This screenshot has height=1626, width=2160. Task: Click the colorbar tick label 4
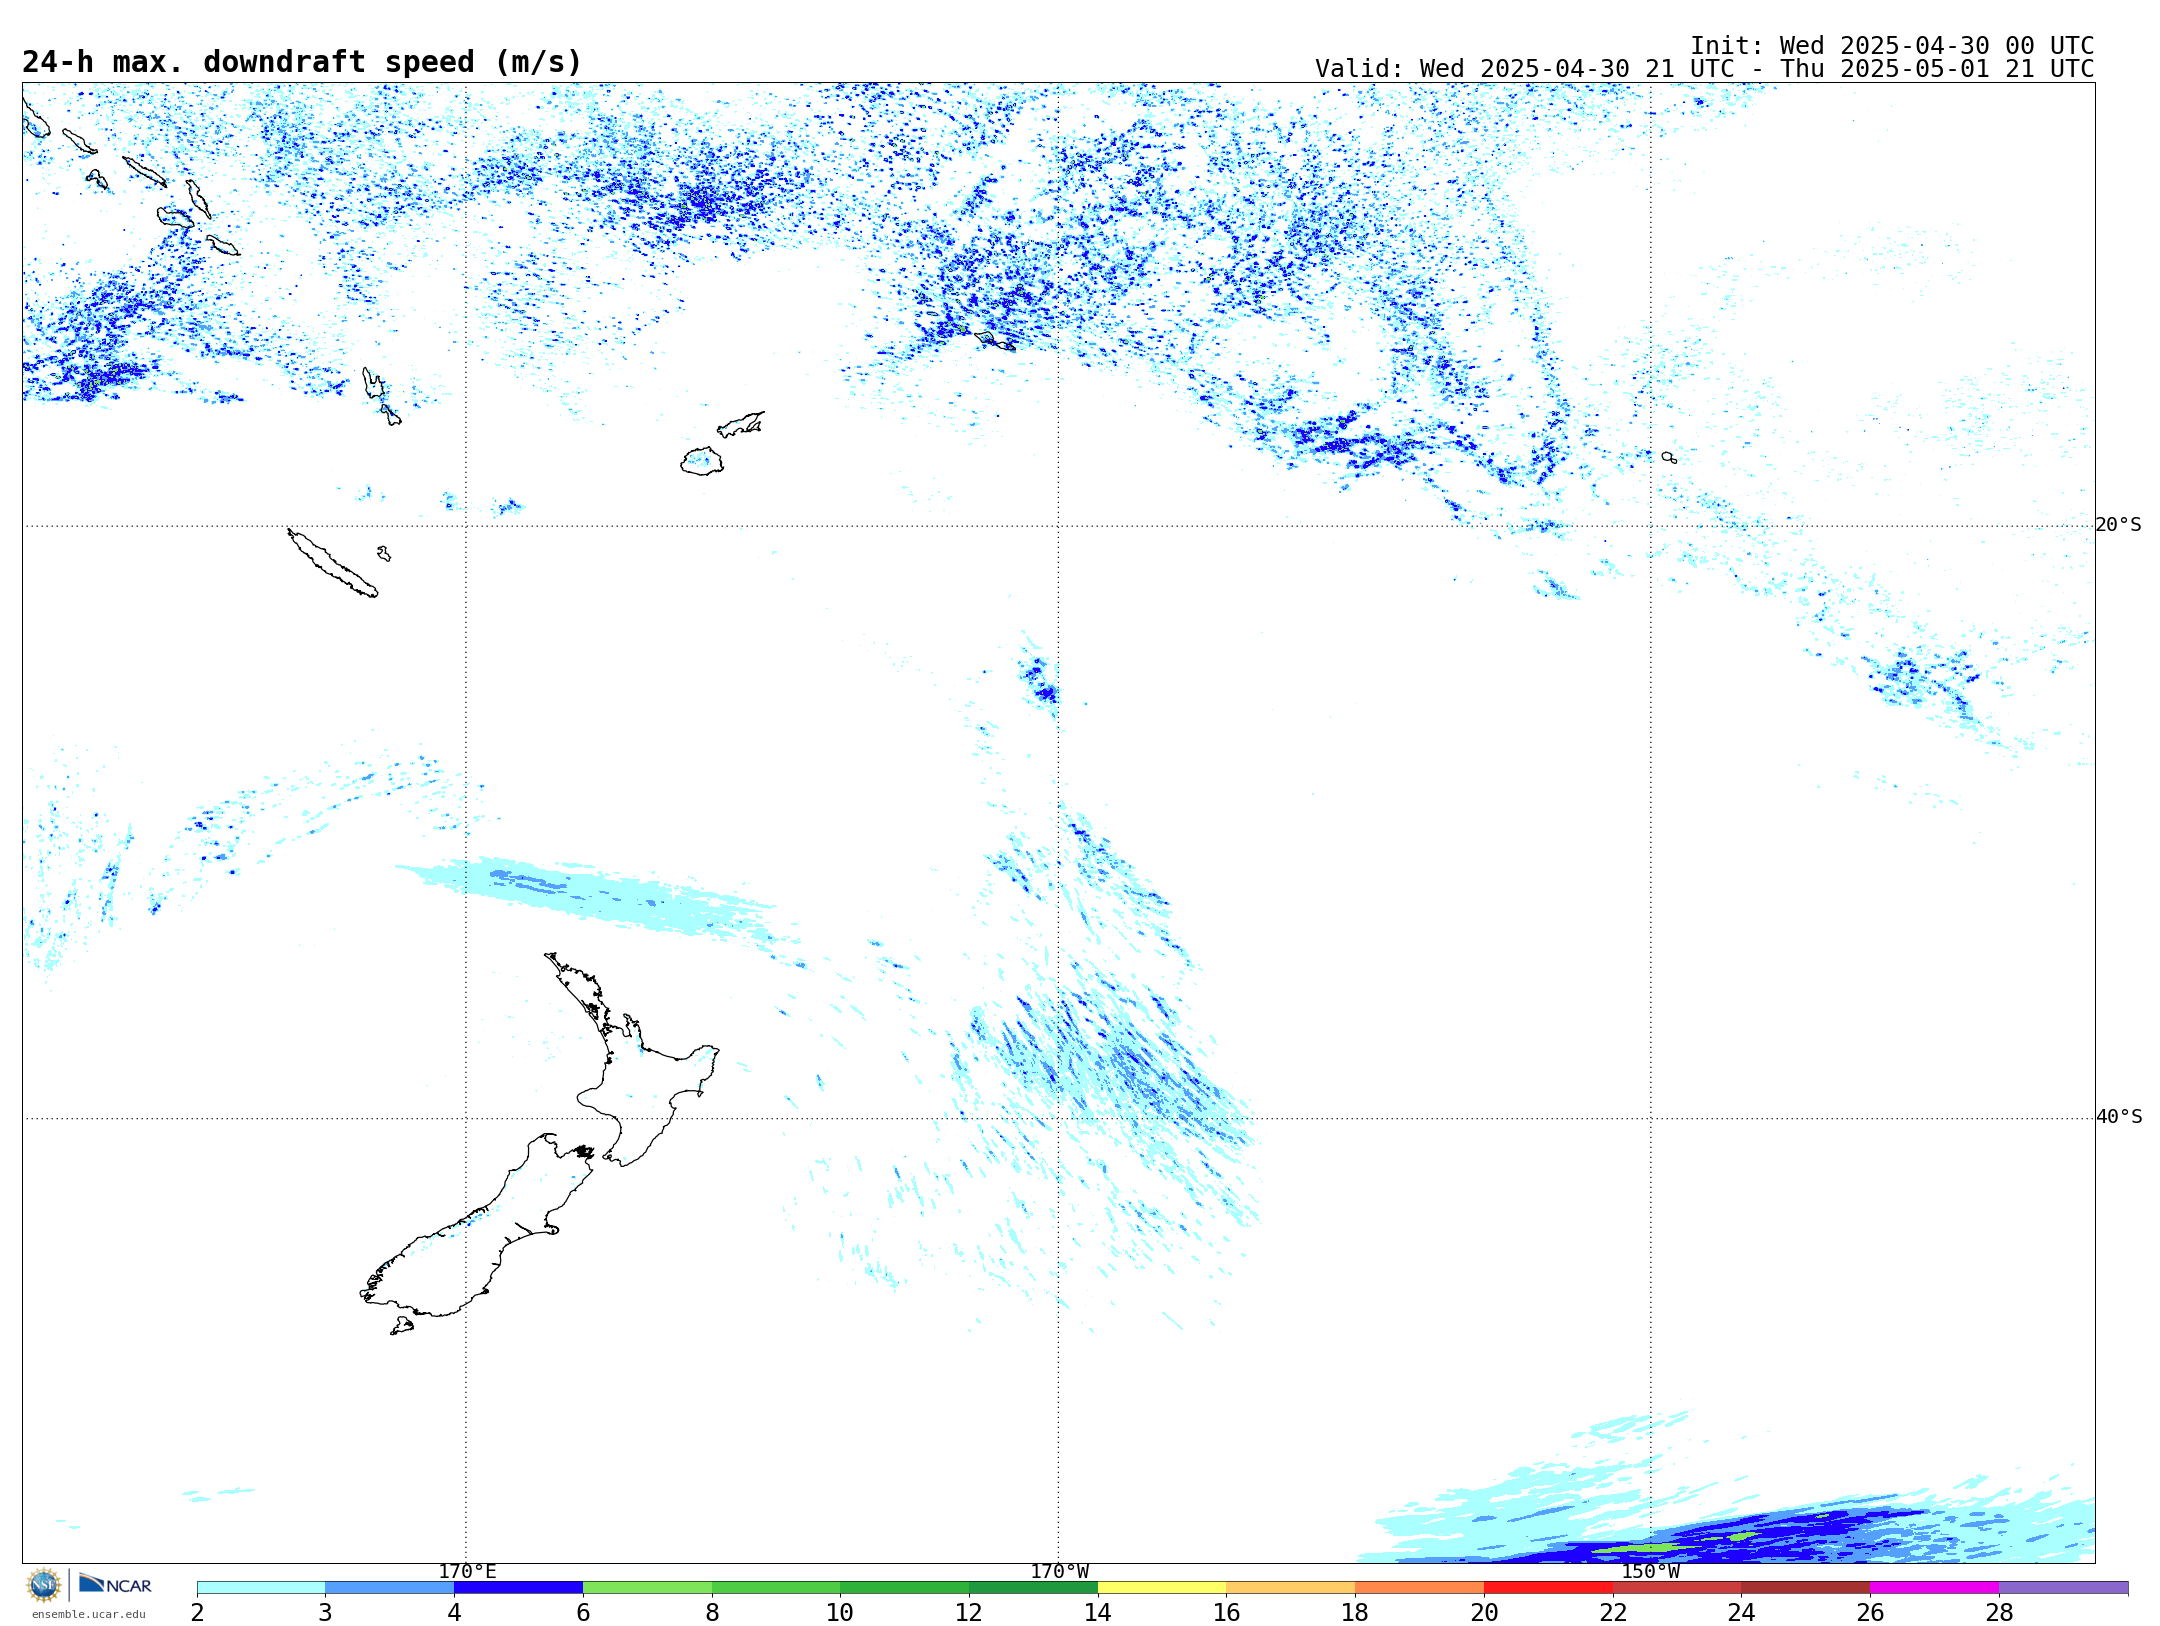click(454, 1612)
